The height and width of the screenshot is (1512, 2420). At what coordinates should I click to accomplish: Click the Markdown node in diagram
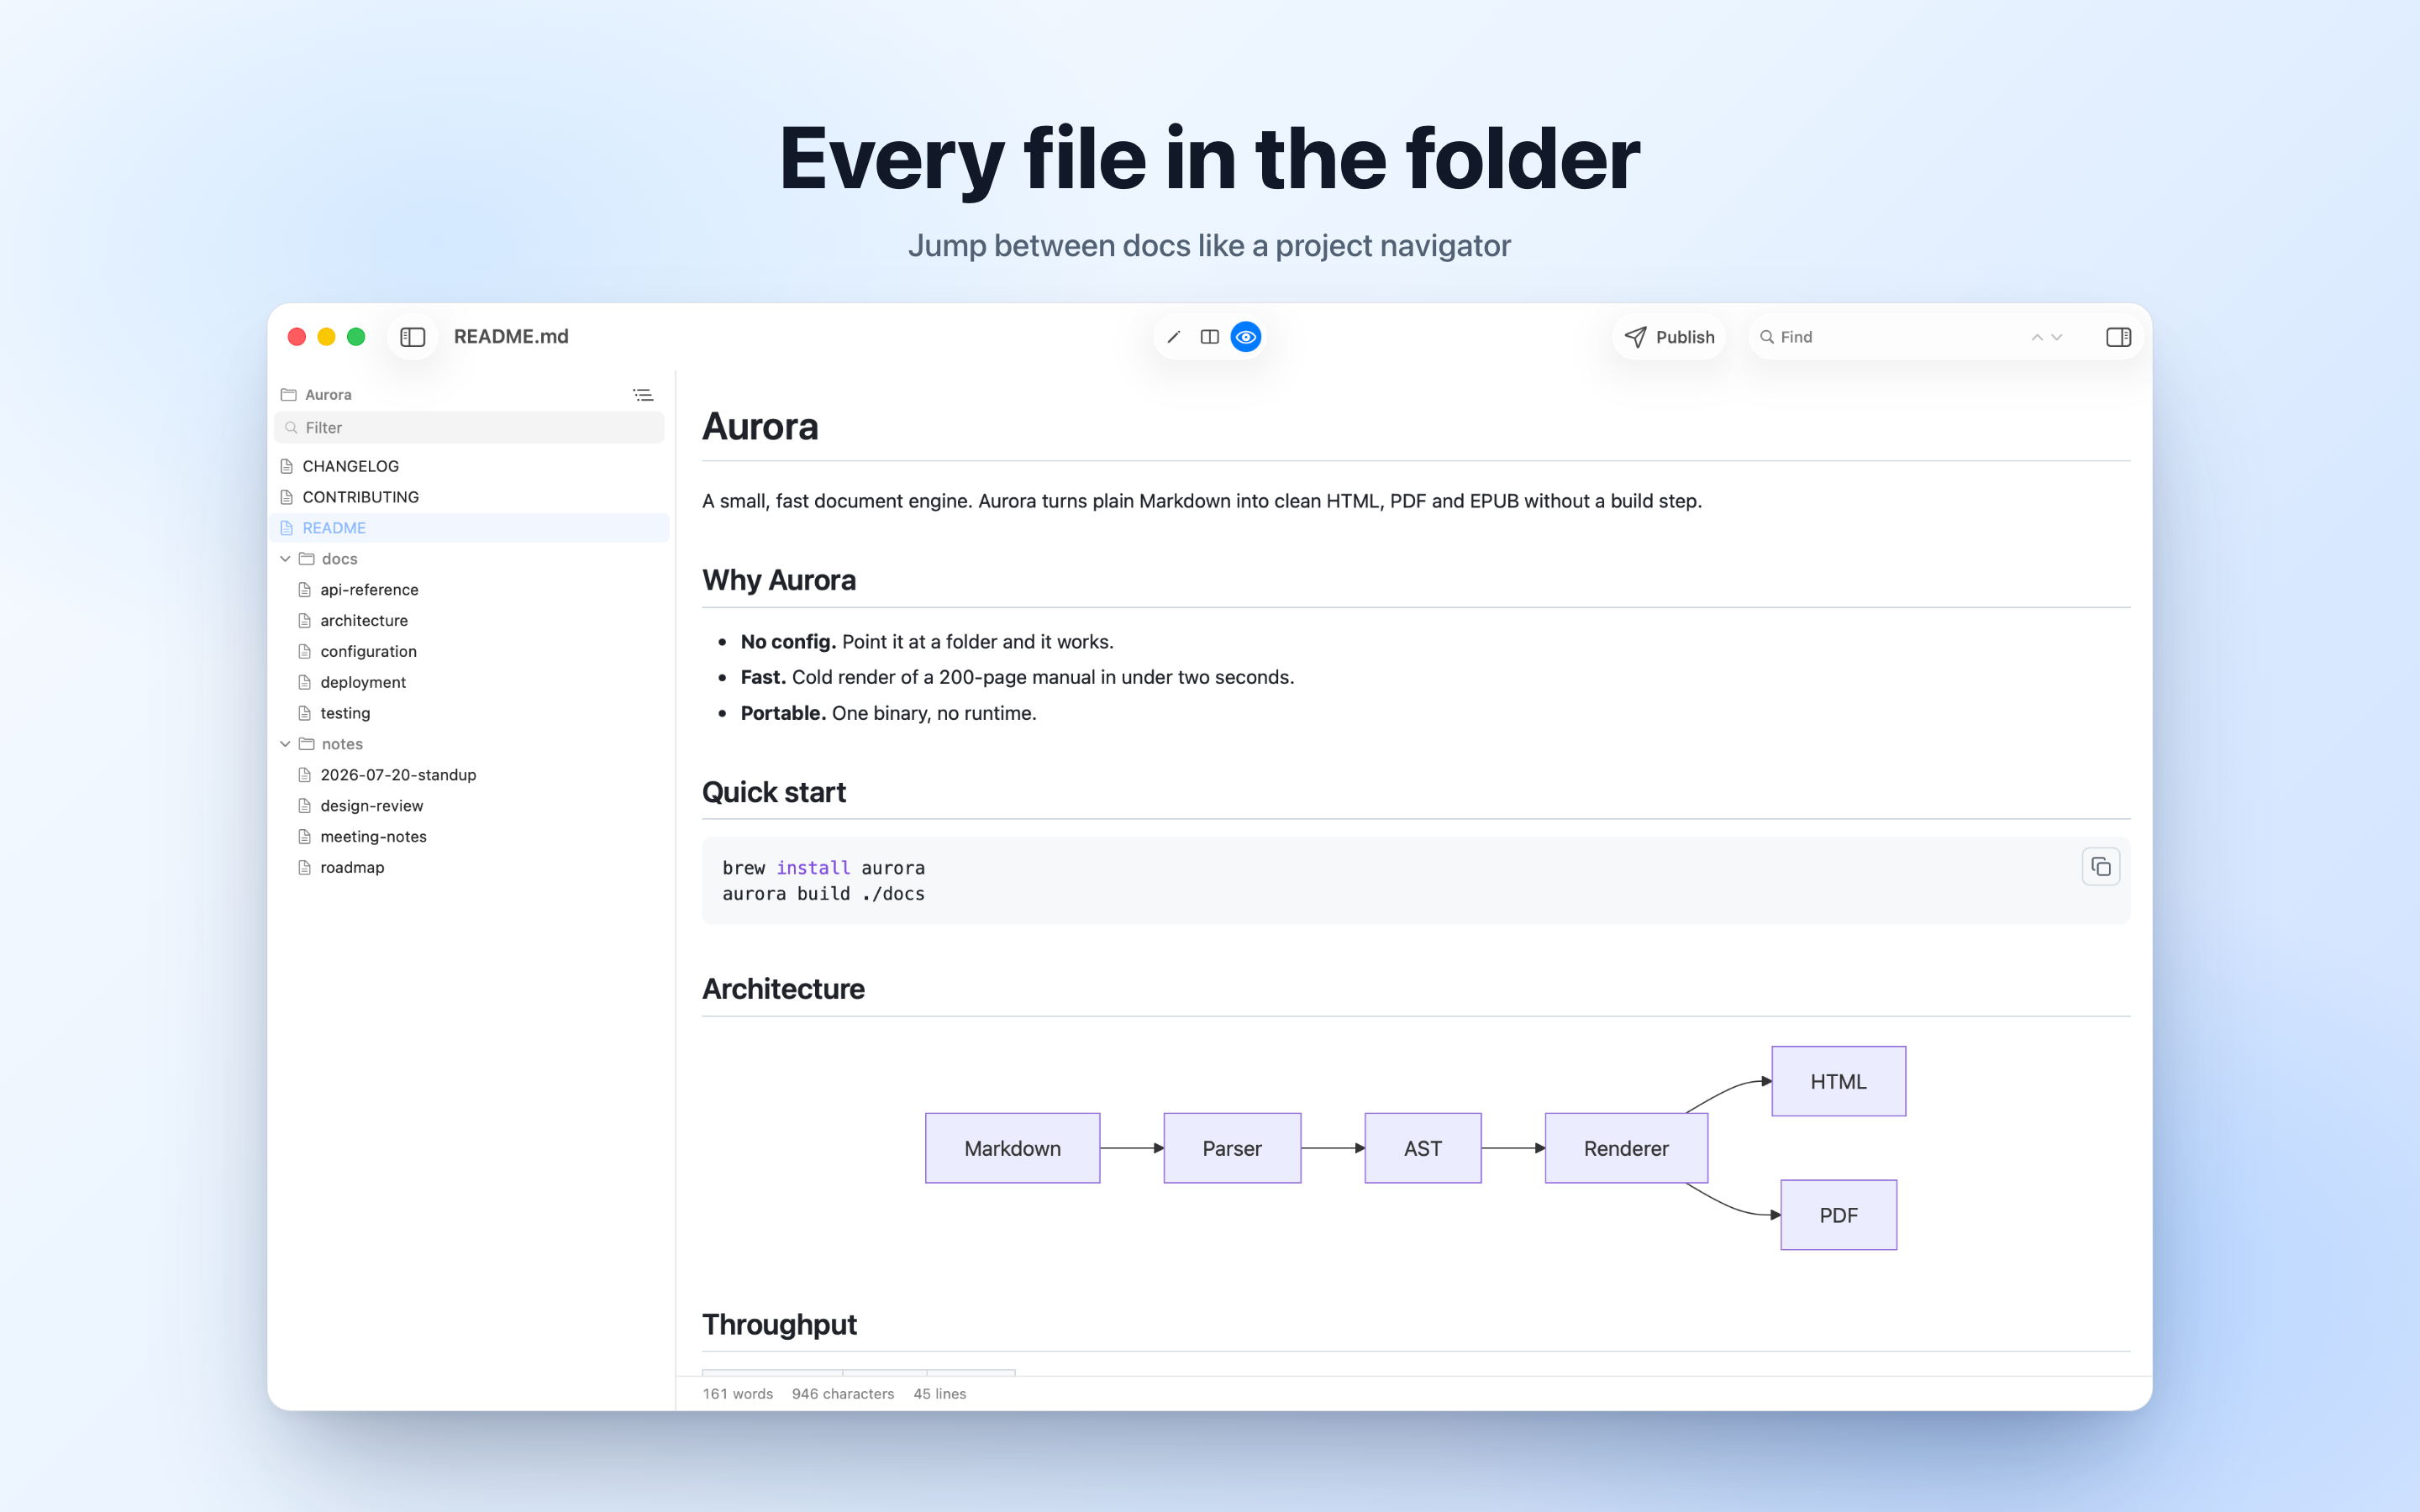pyautogui.click(x=1013, y=1148)
